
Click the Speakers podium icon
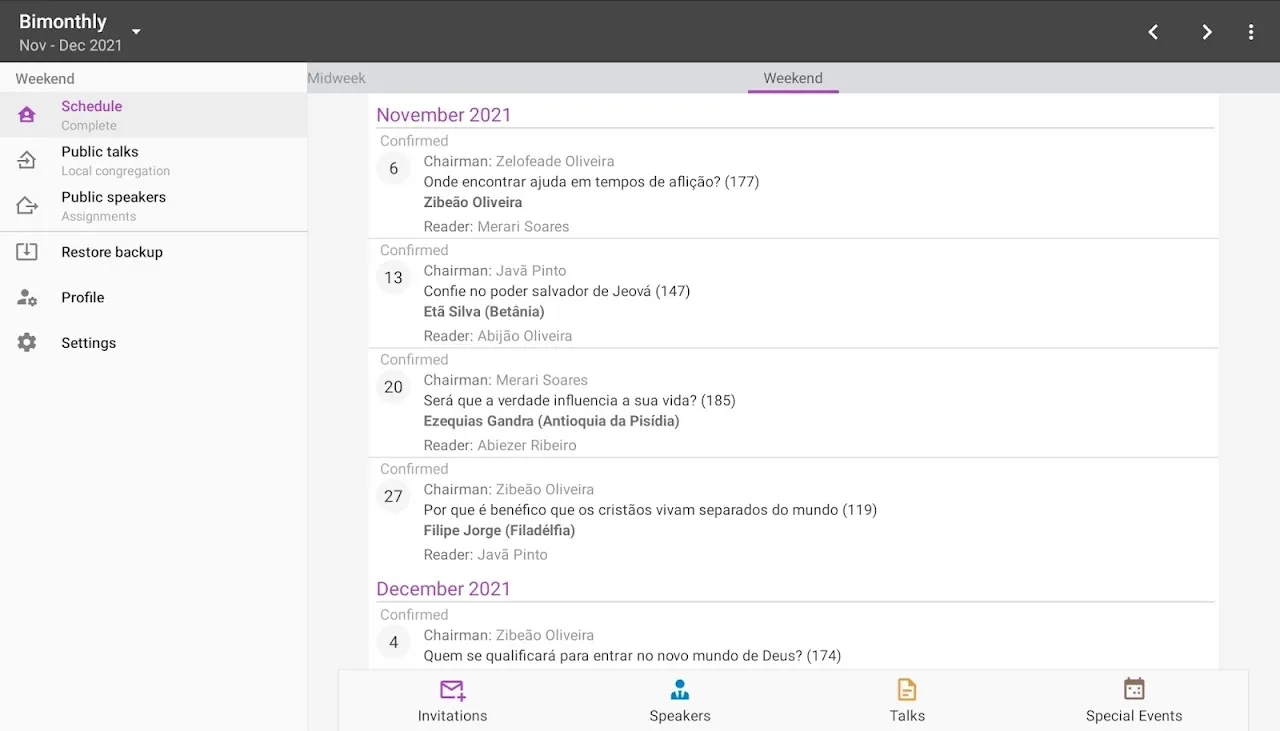680,690
